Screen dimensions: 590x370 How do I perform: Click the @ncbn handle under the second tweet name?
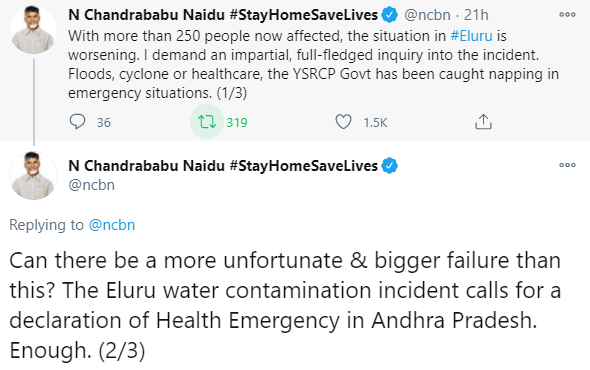pos(91,185)
